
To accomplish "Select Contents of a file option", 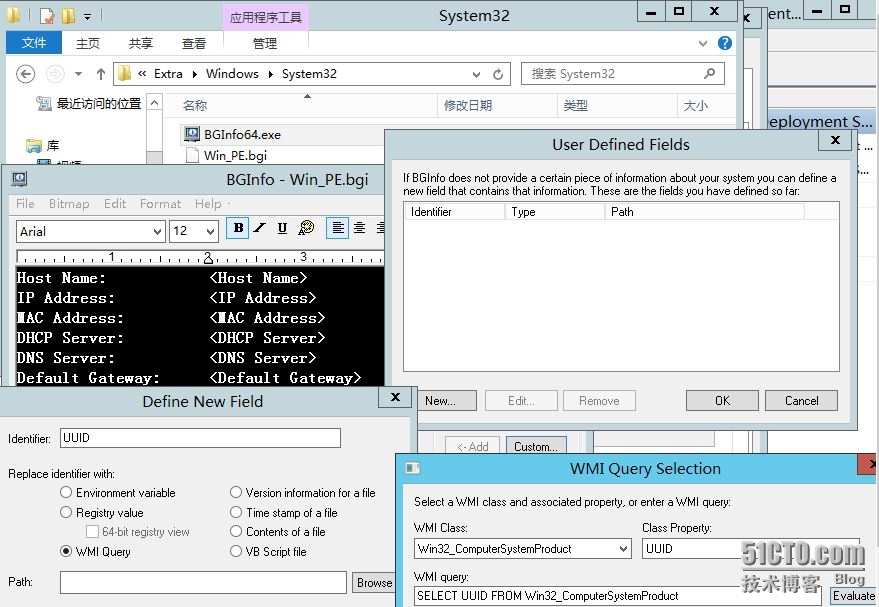I will pos(236,531).
